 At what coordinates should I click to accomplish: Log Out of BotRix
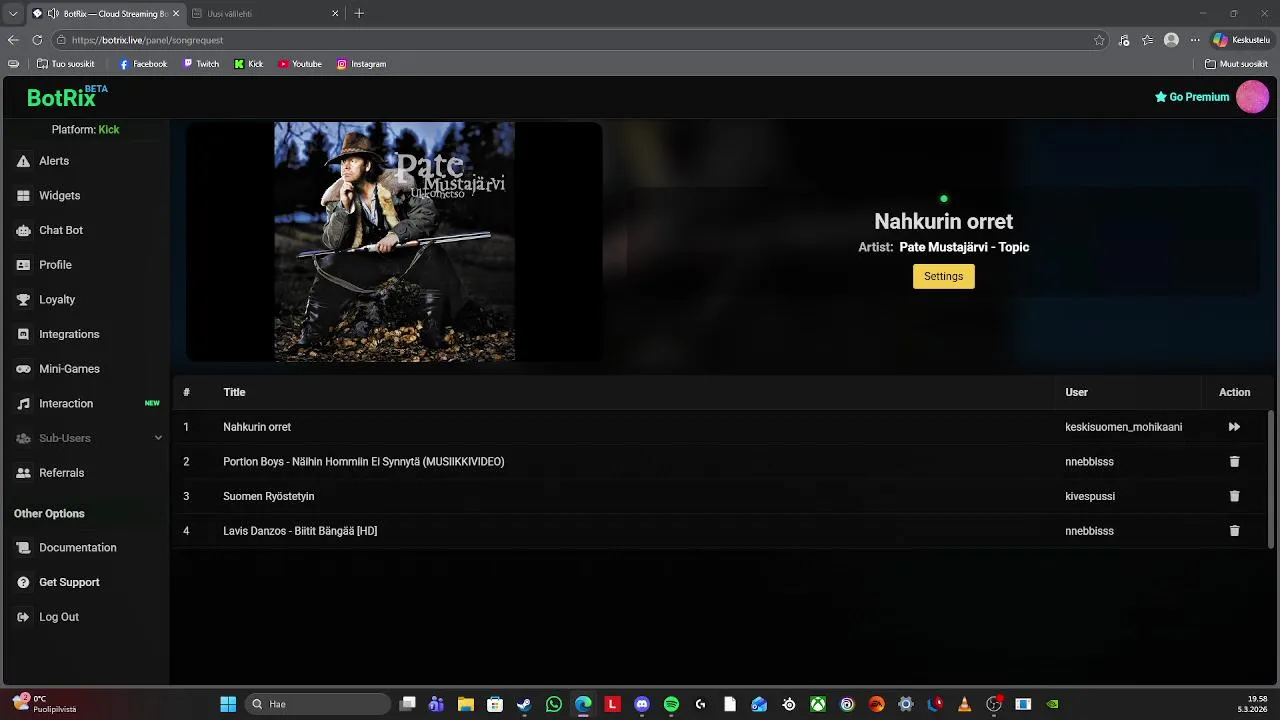click(x=58, y=617)
